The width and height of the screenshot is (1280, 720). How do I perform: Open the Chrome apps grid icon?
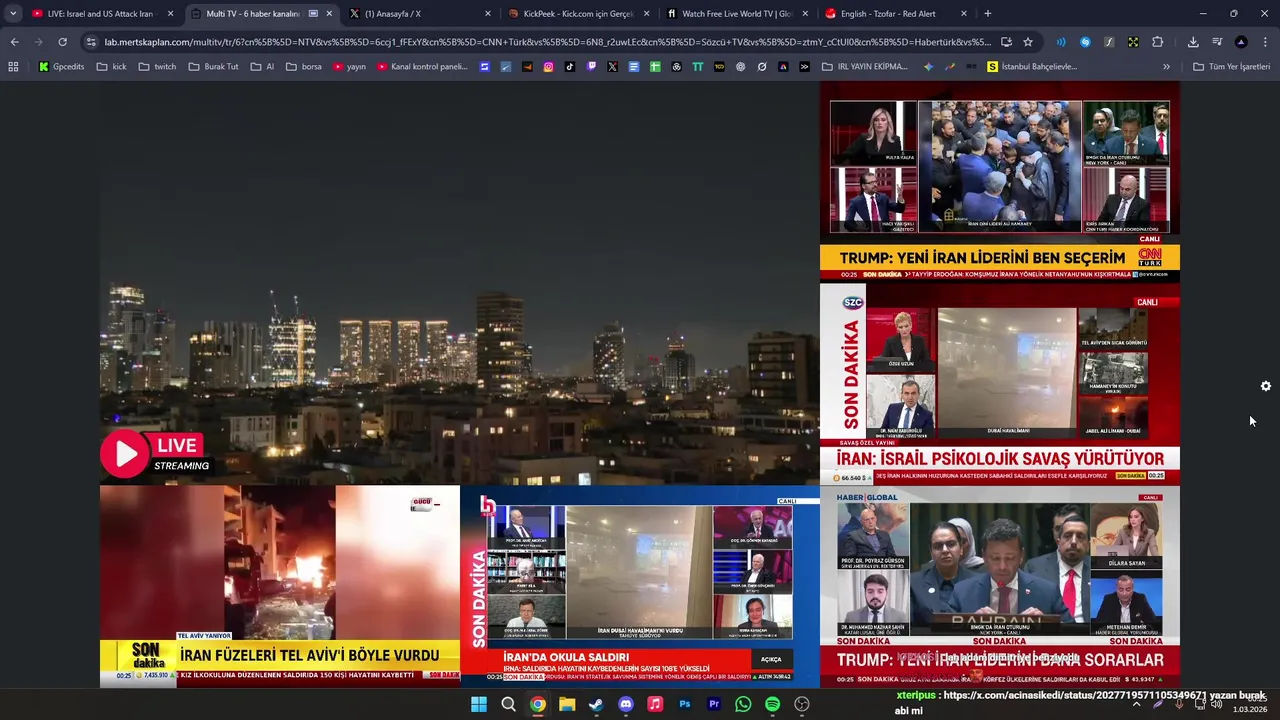(x=13, y=67)
